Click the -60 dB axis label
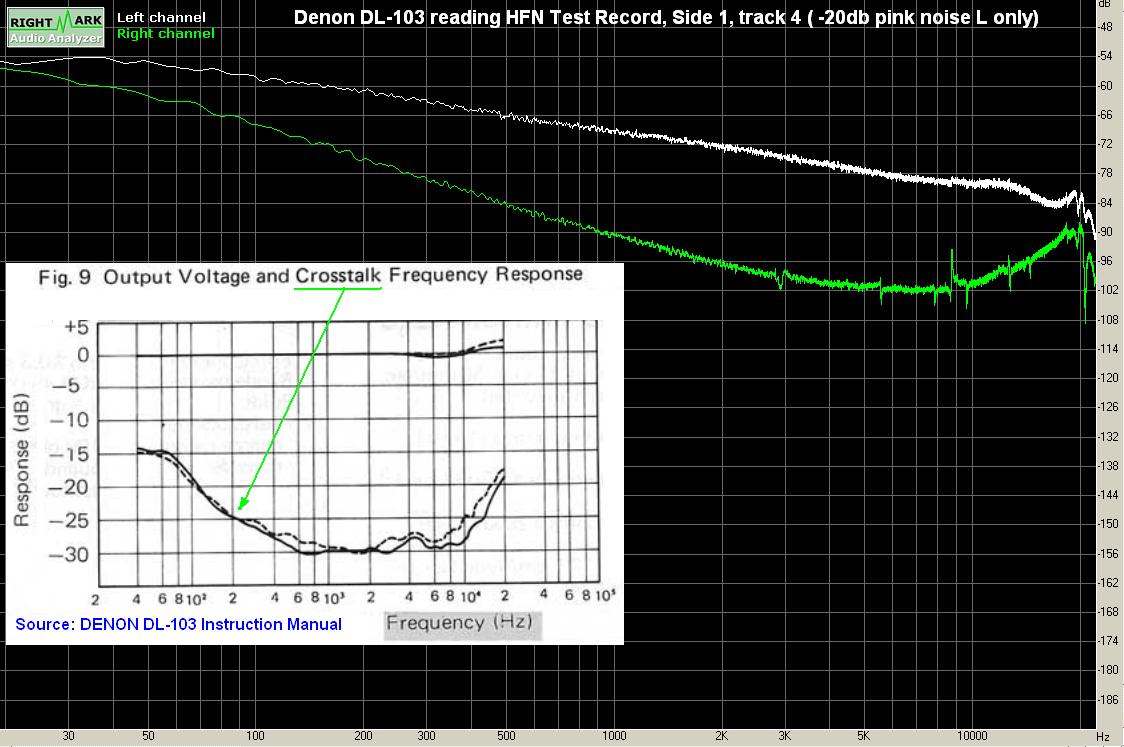 pos(1105,85)
